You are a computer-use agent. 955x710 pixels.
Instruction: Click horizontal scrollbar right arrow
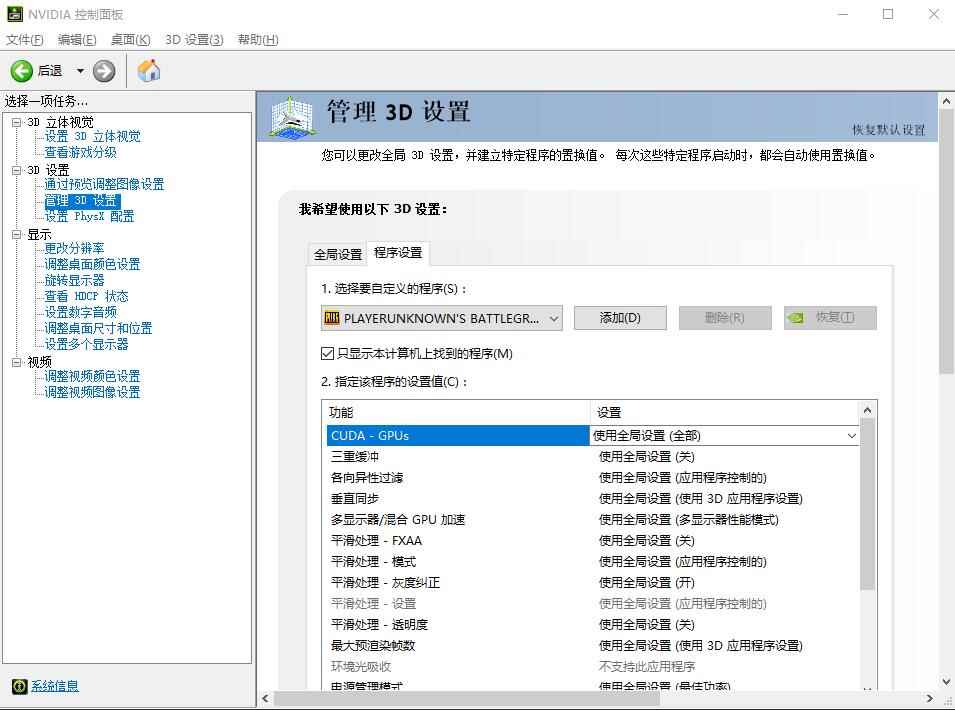(x=929, y=698)
